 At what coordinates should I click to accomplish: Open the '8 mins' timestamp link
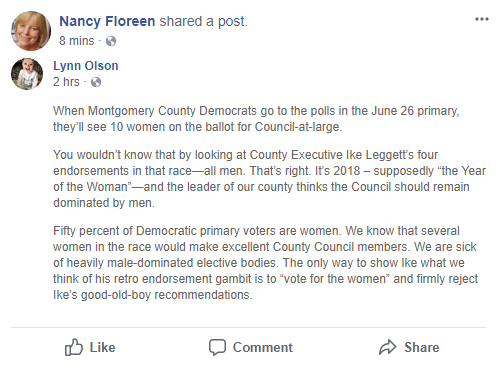[77, 41]
